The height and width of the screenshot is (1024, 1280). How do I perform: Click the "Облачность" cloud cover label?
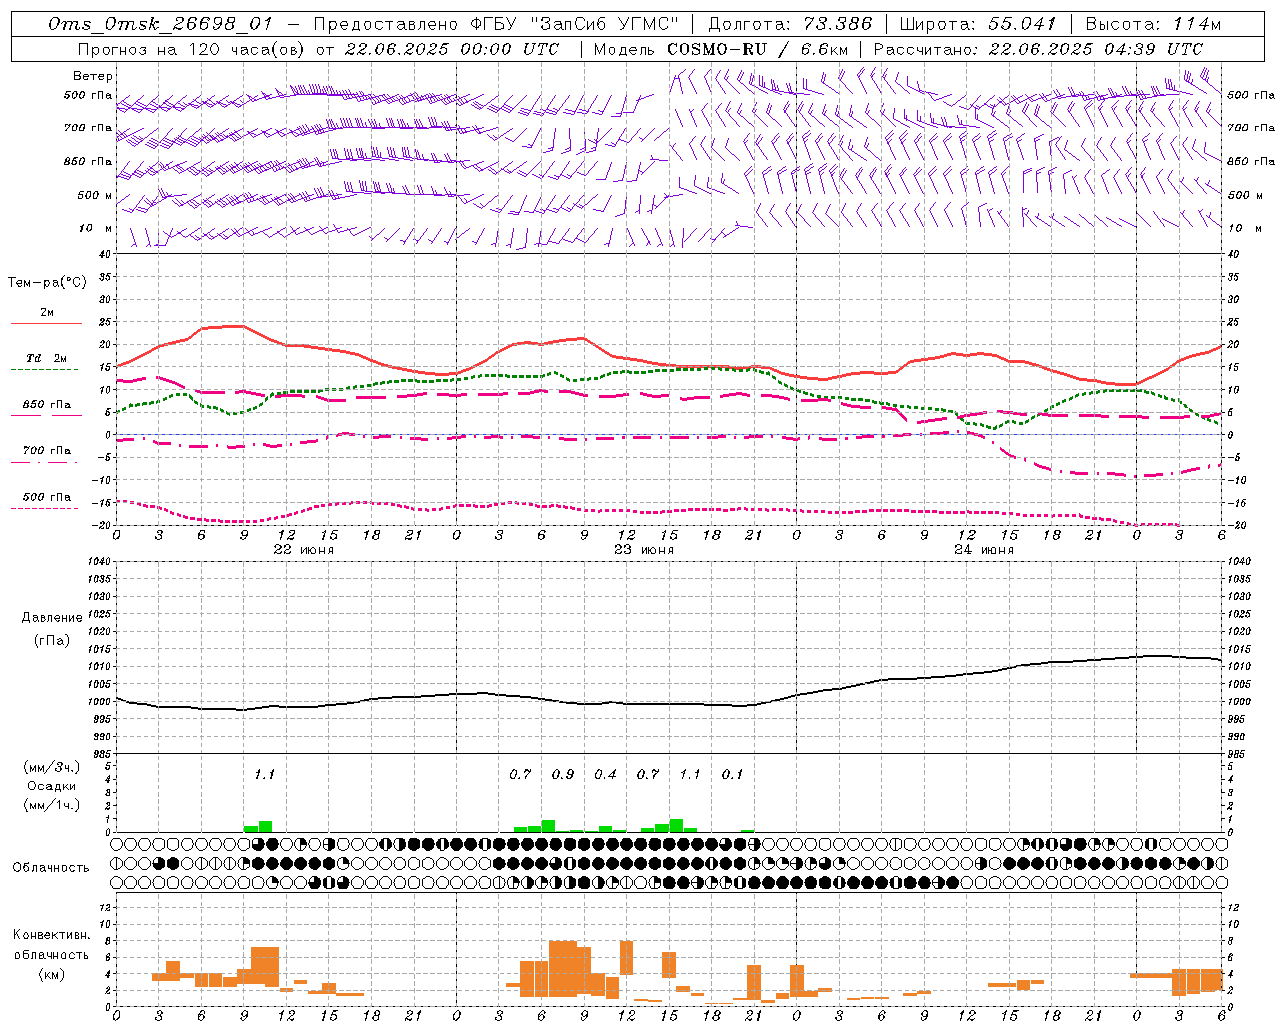(51, 868)
